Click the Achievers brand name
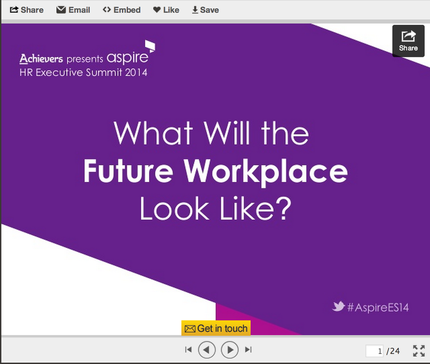The height and width of the screenshot is (364, 430). pyautogui.click(x=41, y=59)
